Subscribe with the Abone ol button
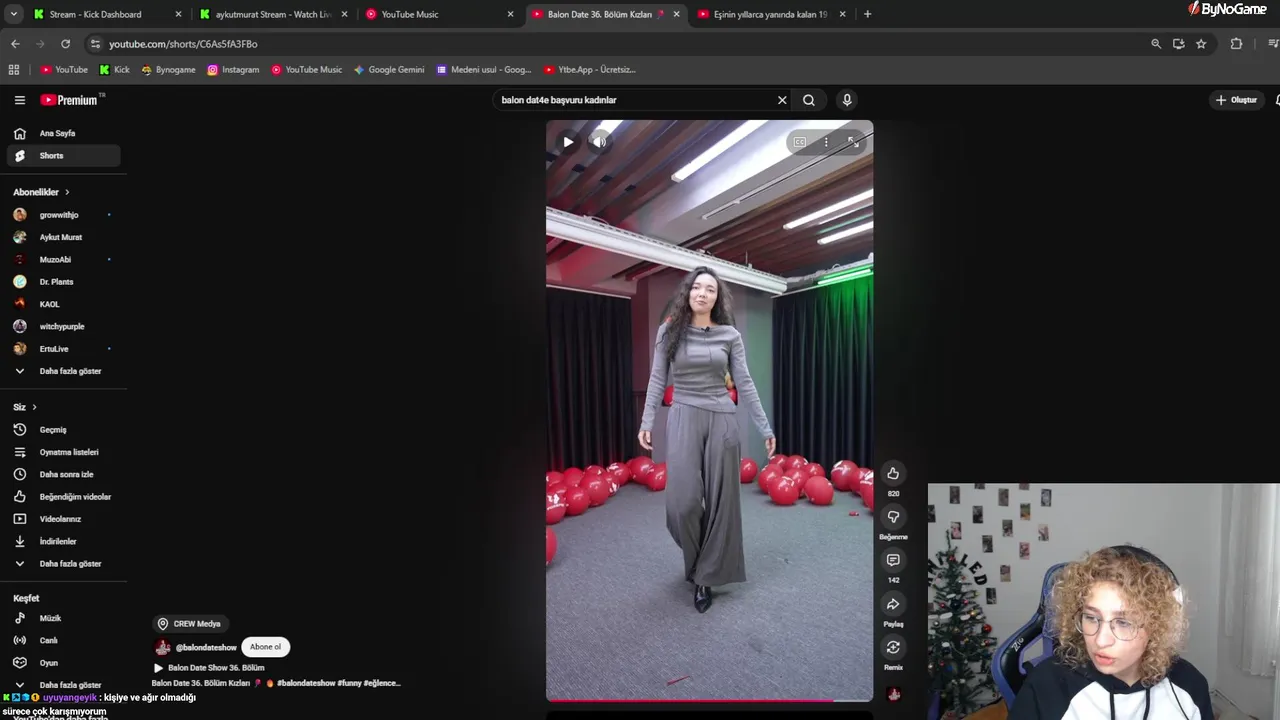The width and height of the screenshot is (1280, 720). pyautogui.click(x=266, y=647)
